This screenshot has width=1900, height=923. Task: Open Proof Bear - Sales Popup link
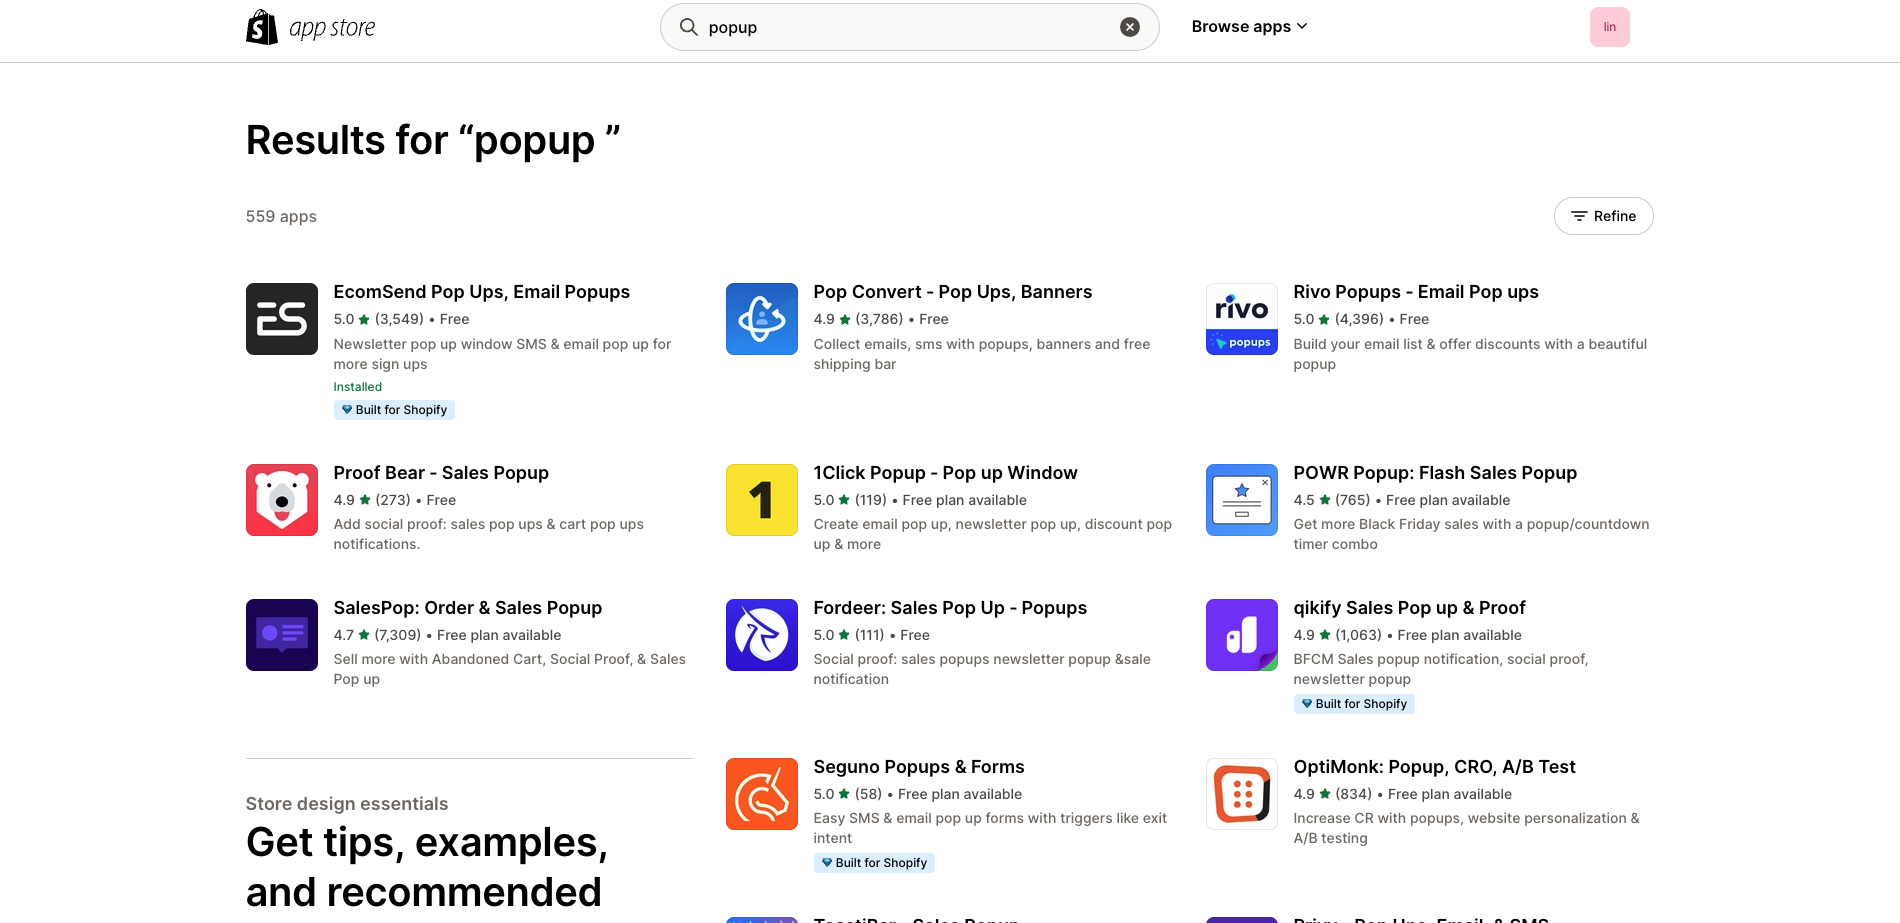(x=441, y=473)
